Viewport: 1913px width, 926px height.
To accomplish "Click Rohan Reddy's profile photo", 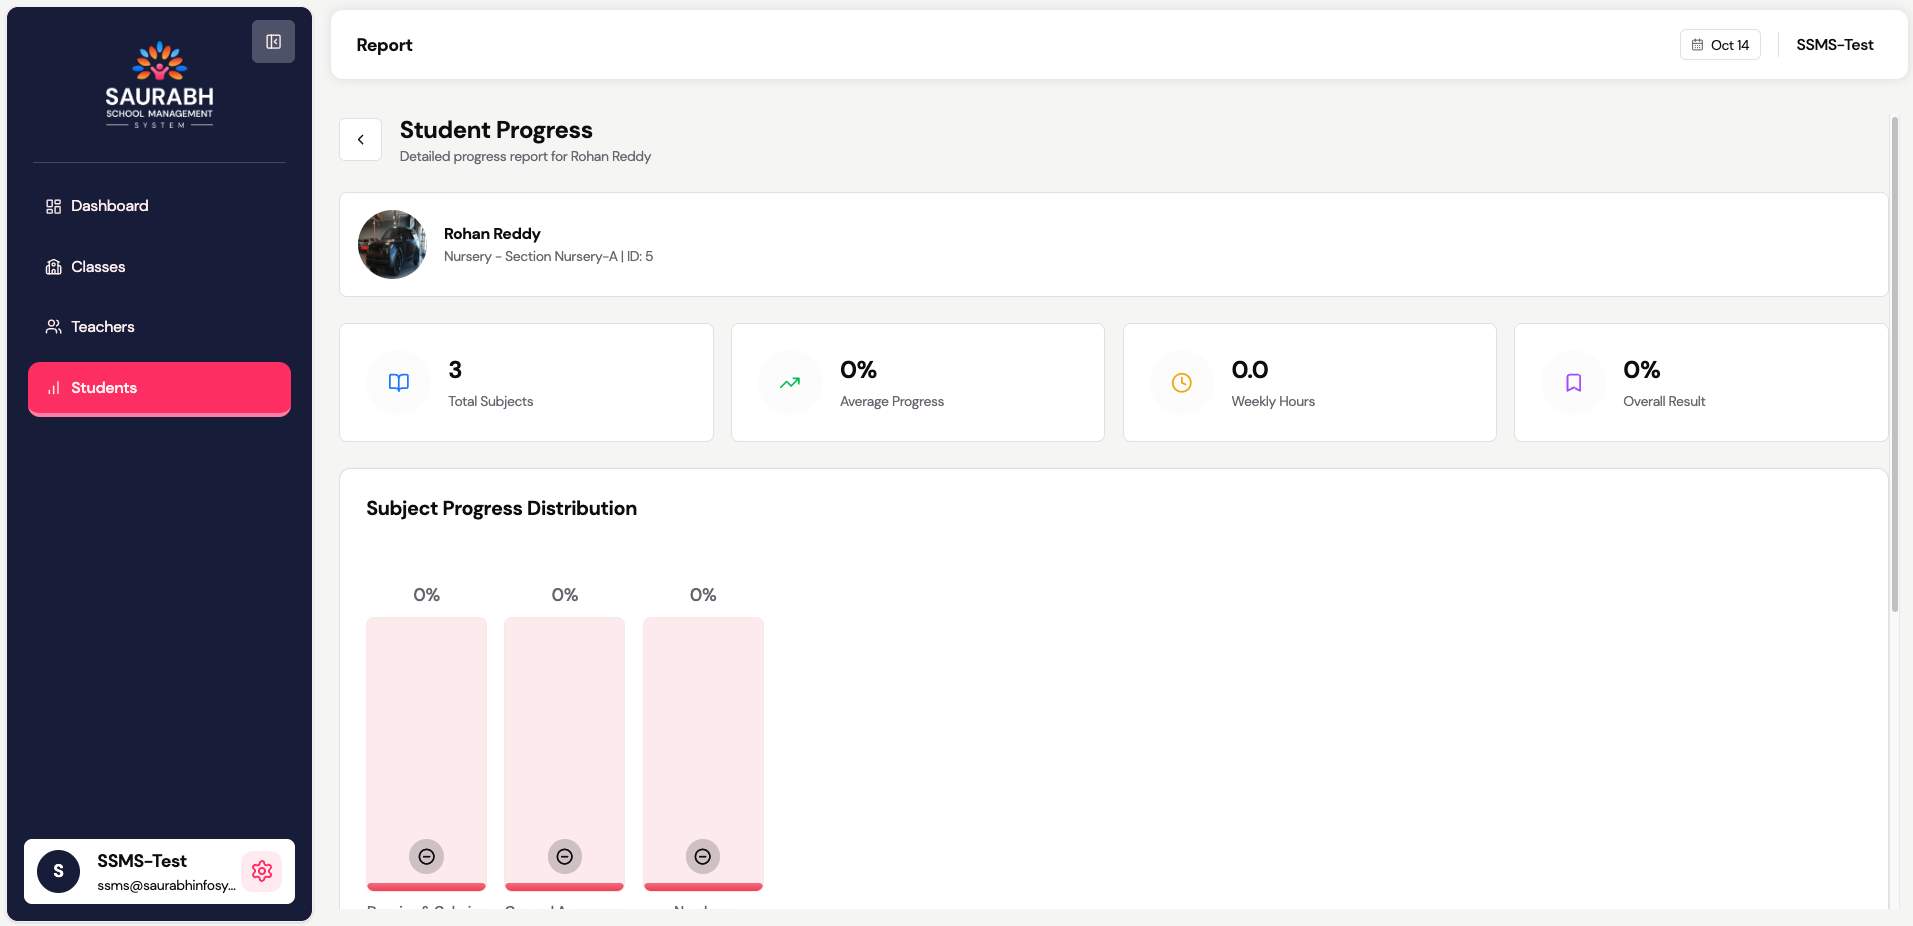I will coord(392,244).
